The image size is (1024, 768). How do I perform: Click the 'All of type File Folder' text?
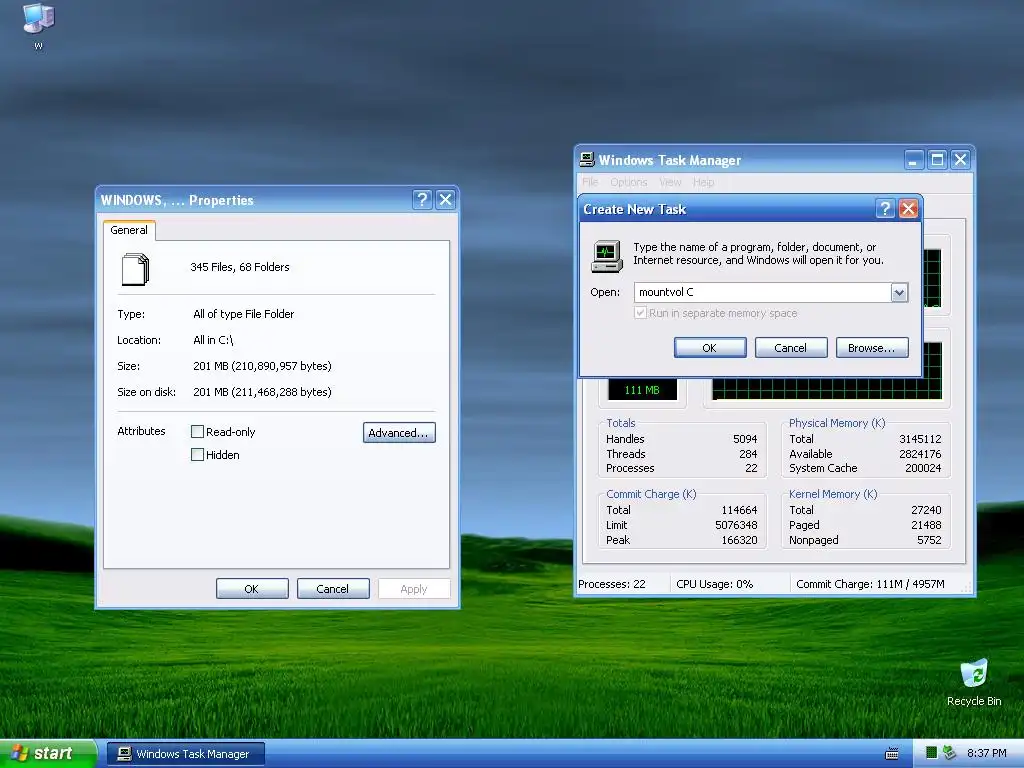pos(244,314)
